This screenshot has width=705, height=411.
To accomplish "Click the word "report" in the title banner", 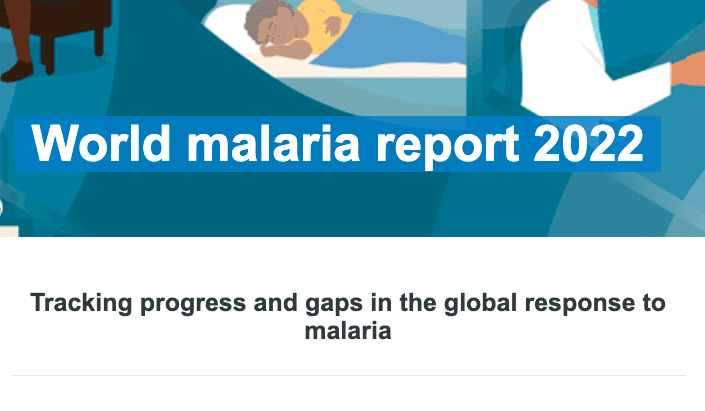I will pos(447,146).
